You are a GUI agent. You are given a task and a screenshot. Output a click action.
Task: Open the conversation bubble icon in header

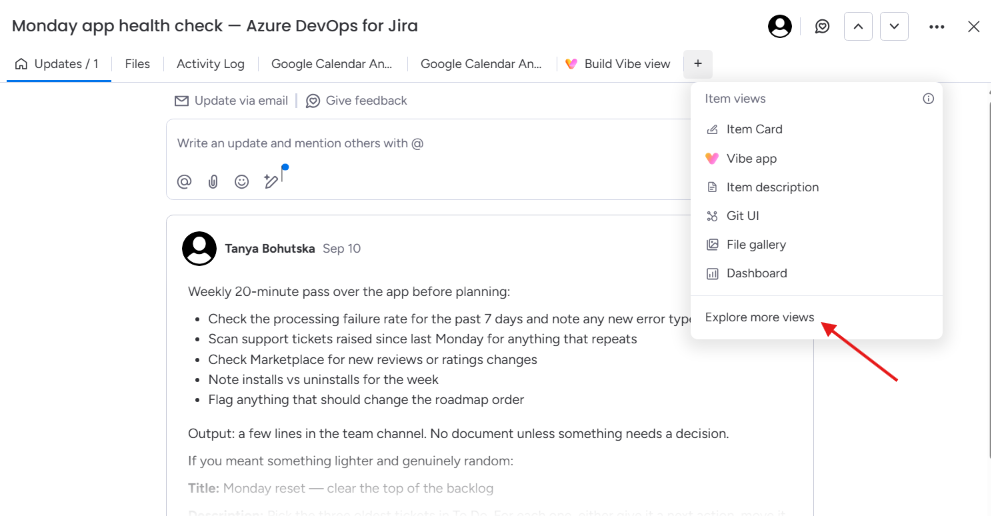point(822,27)
